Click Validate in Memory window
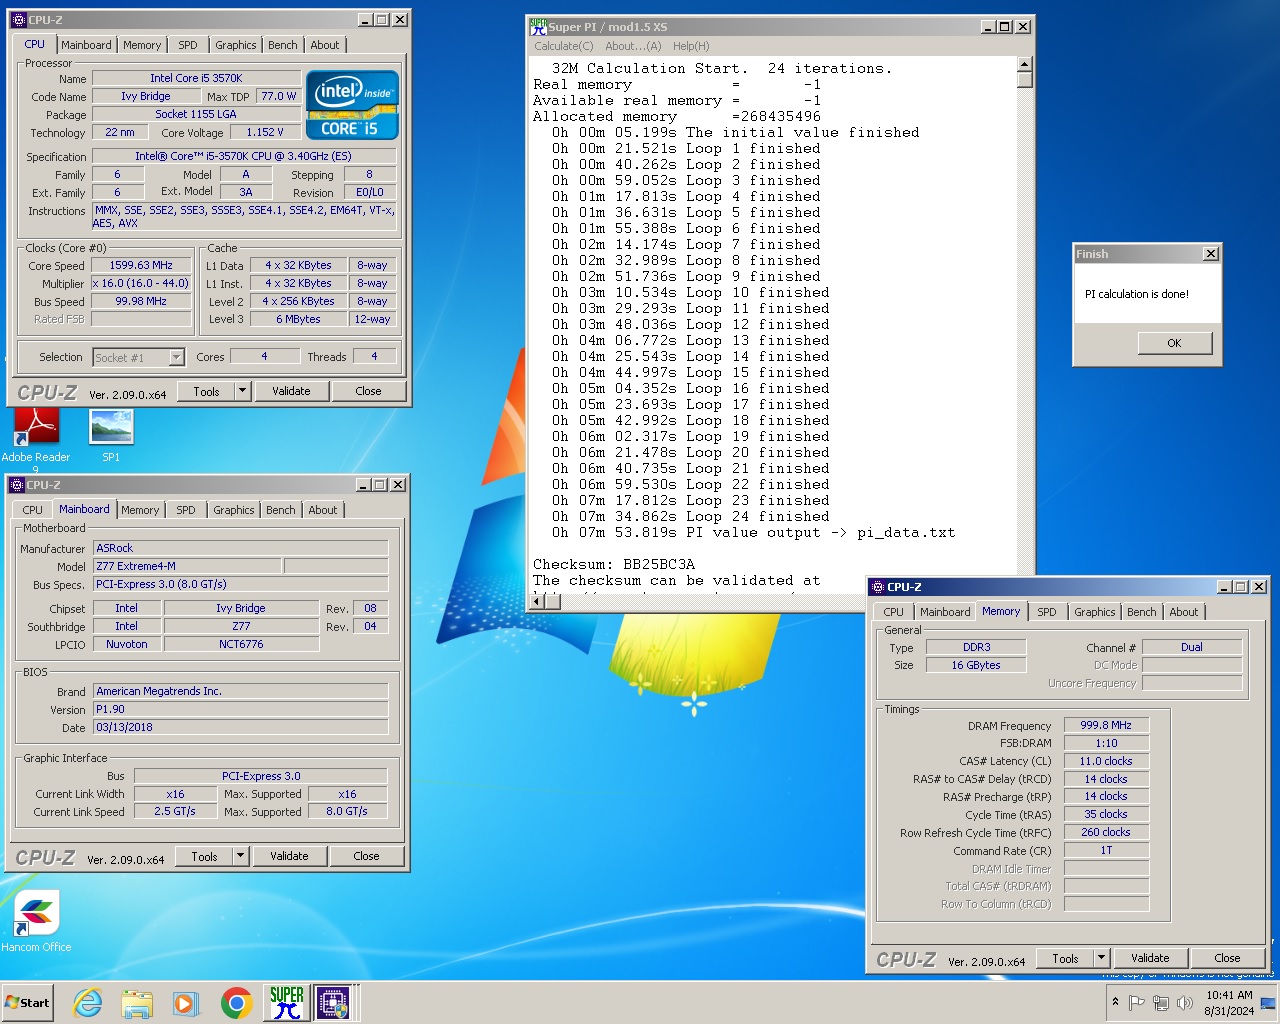 click(x=1150, y=958)
